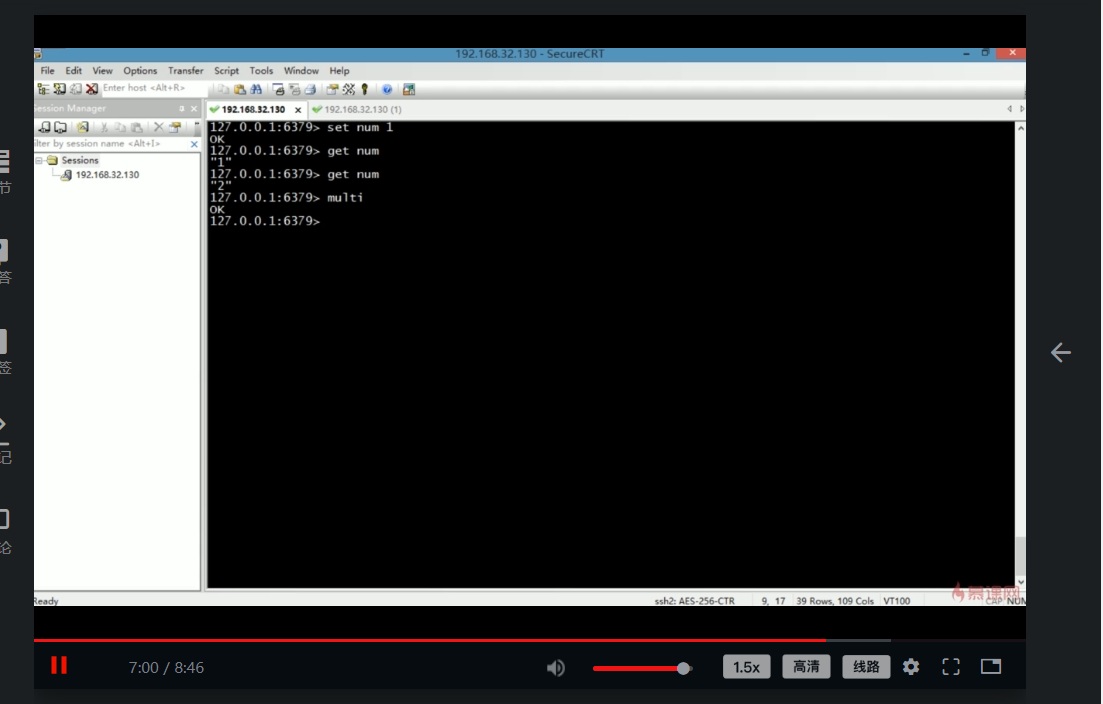The image size is (1103, 704).
Task: Click the printer Print icon
Action: pos(310,89)
